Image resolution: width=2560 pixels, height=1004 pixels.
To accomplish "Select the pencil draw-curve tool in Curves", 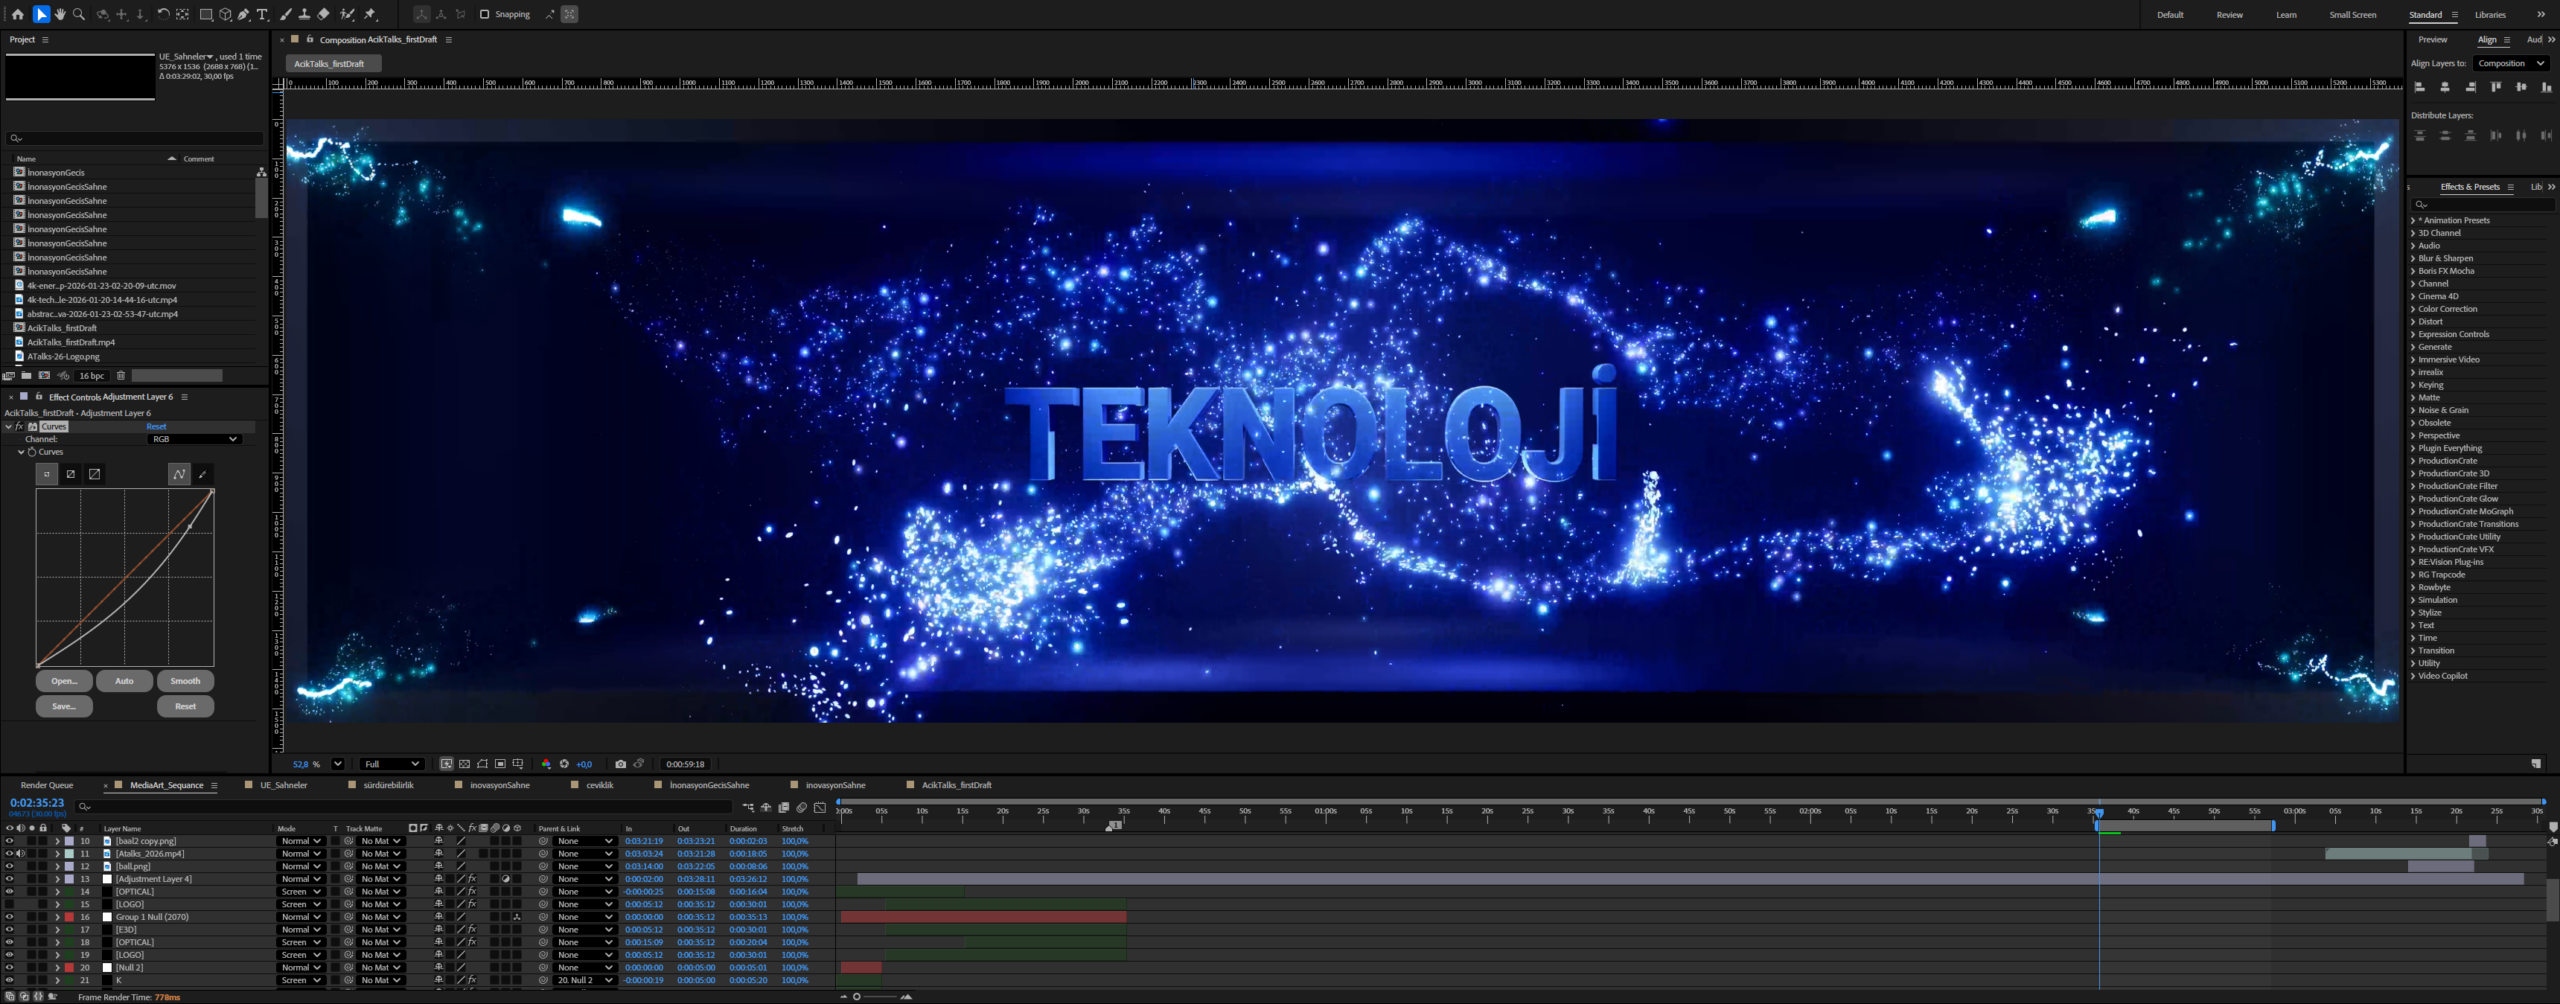I will pyautogui.click(x=203, y=474).
